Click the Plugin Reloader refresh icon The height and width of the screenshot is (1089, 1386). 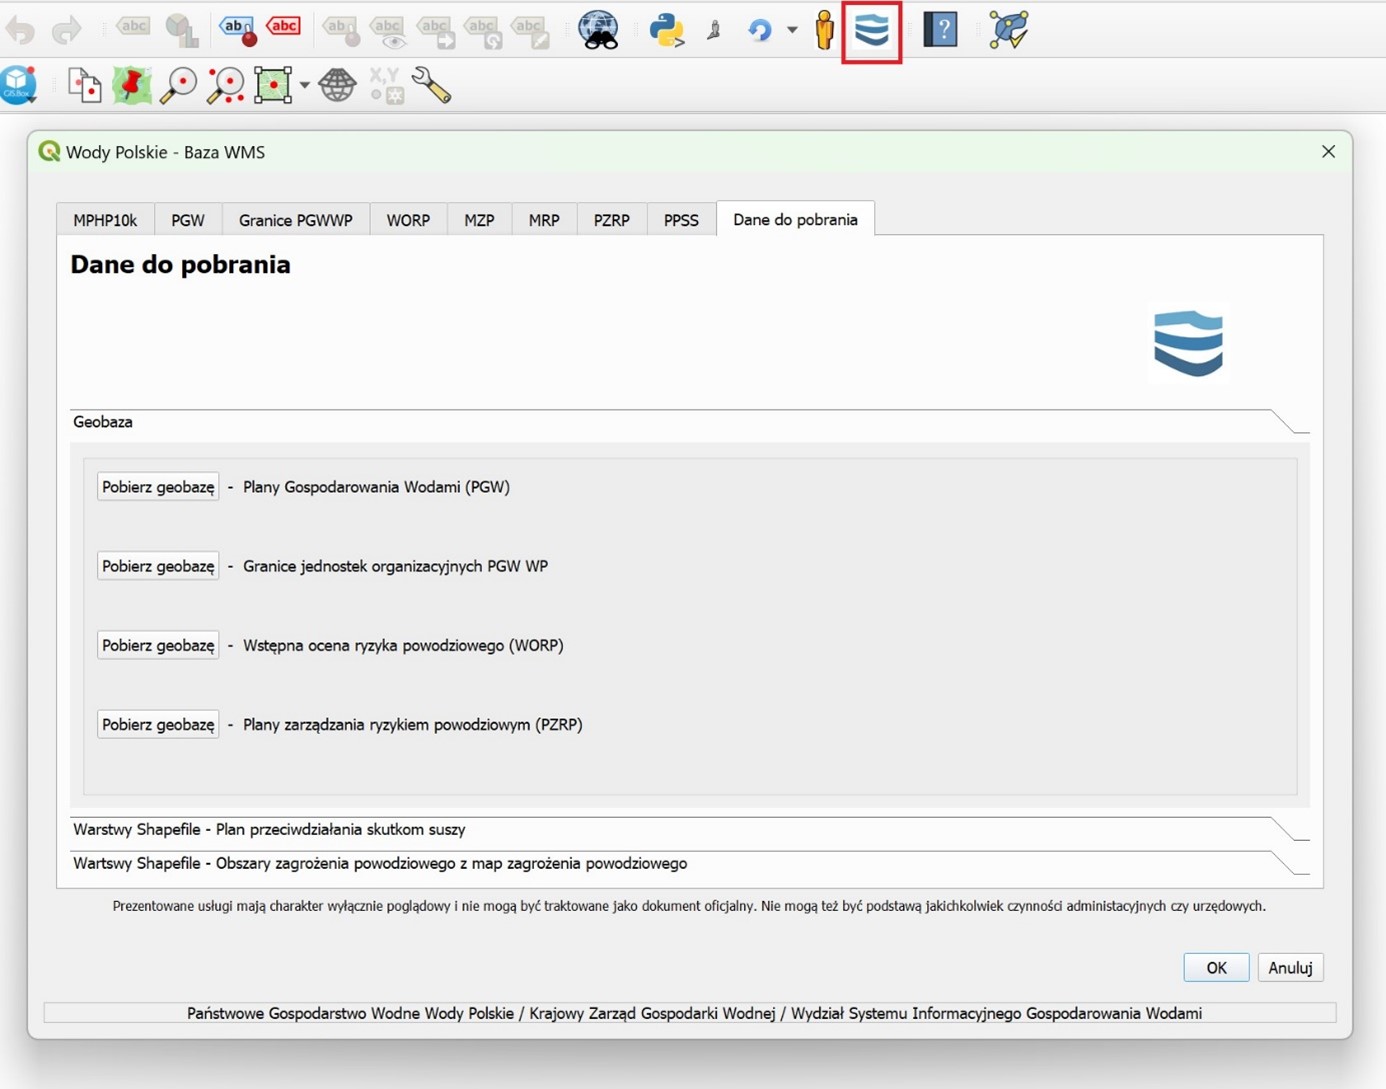pyautogui.click(x=760, y=30)
